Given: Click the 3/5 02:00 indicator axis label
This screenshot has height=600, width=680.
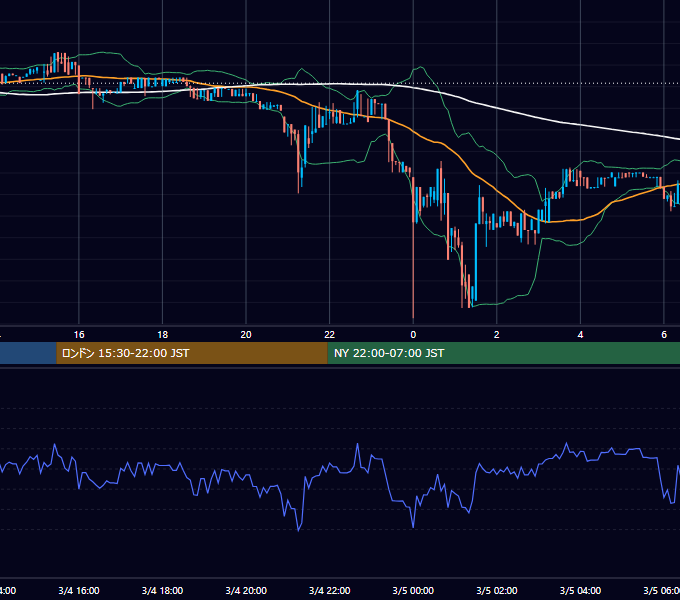Looking at the screenshot, I should point(497,591).
